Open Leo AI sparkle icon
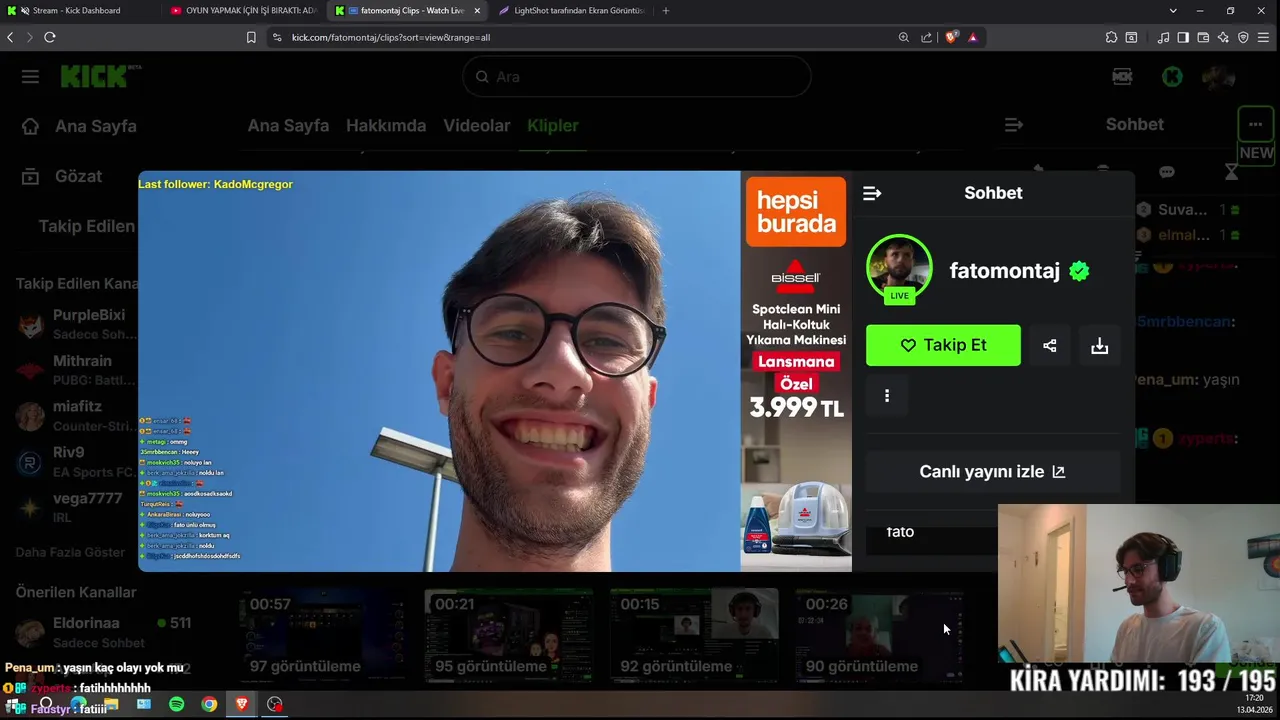This screenshot has width=1280, height=720. pos(1223,37)
